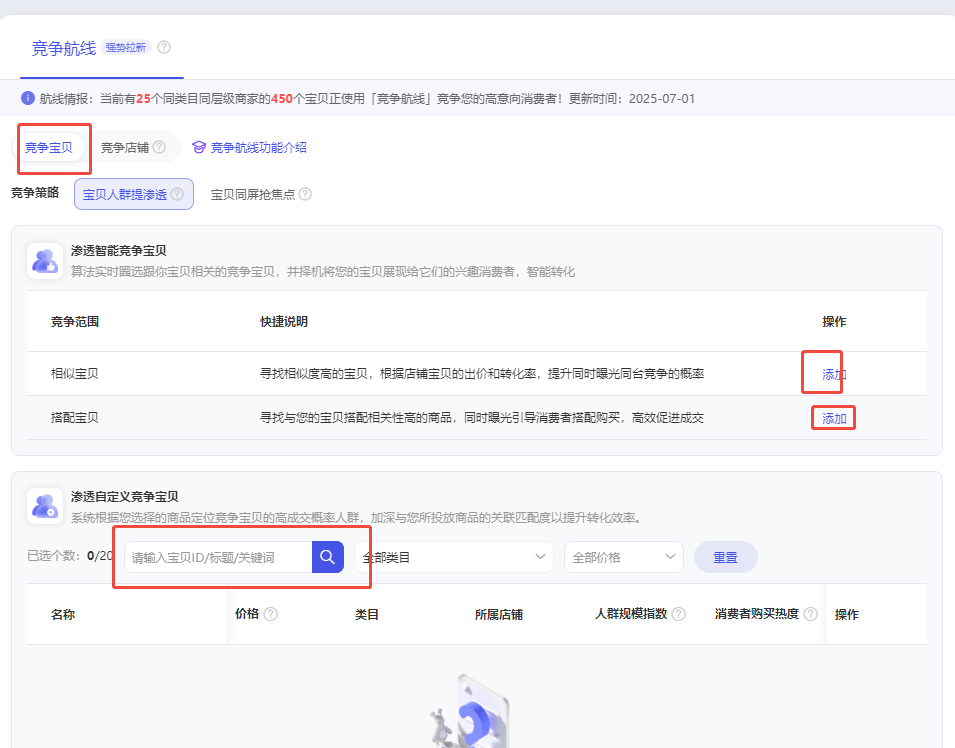955x748 pixels.
Task: Switch to the 竞争店铺 tab
Action: [125, 147]
